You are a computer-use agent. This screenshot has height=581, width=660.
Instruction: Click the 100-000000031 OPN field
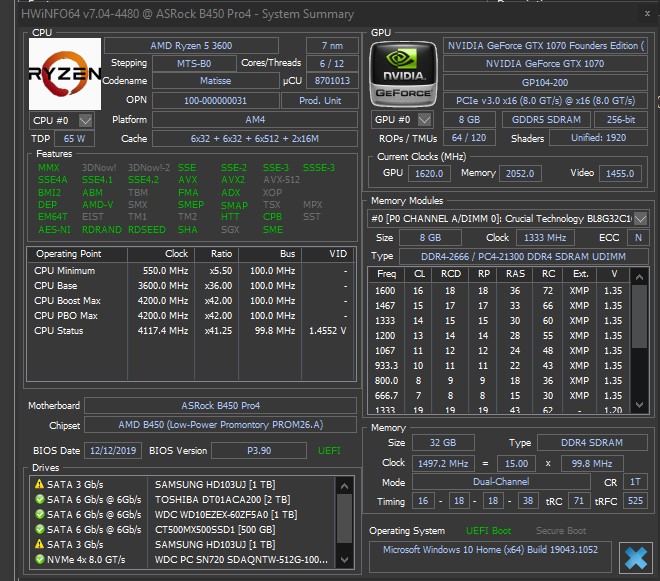tap(216, 101)
